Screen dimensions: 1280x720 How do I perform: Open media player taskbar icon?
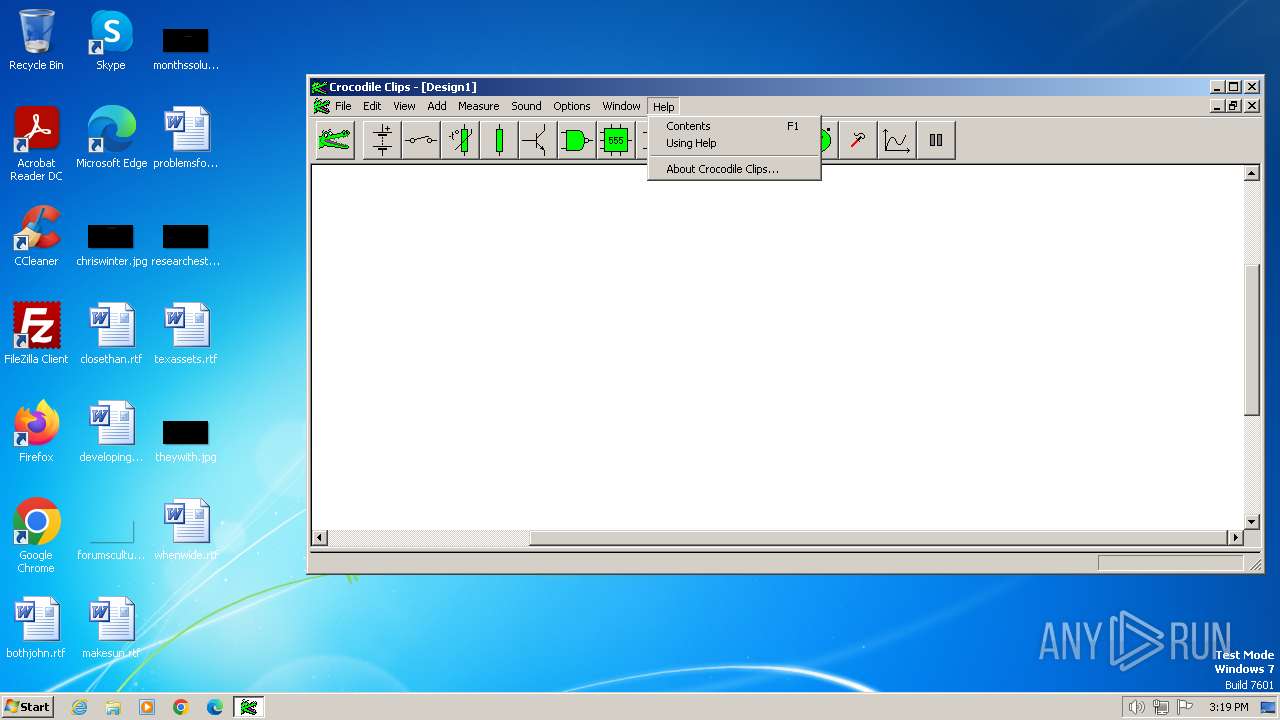(x=147, y=707)
